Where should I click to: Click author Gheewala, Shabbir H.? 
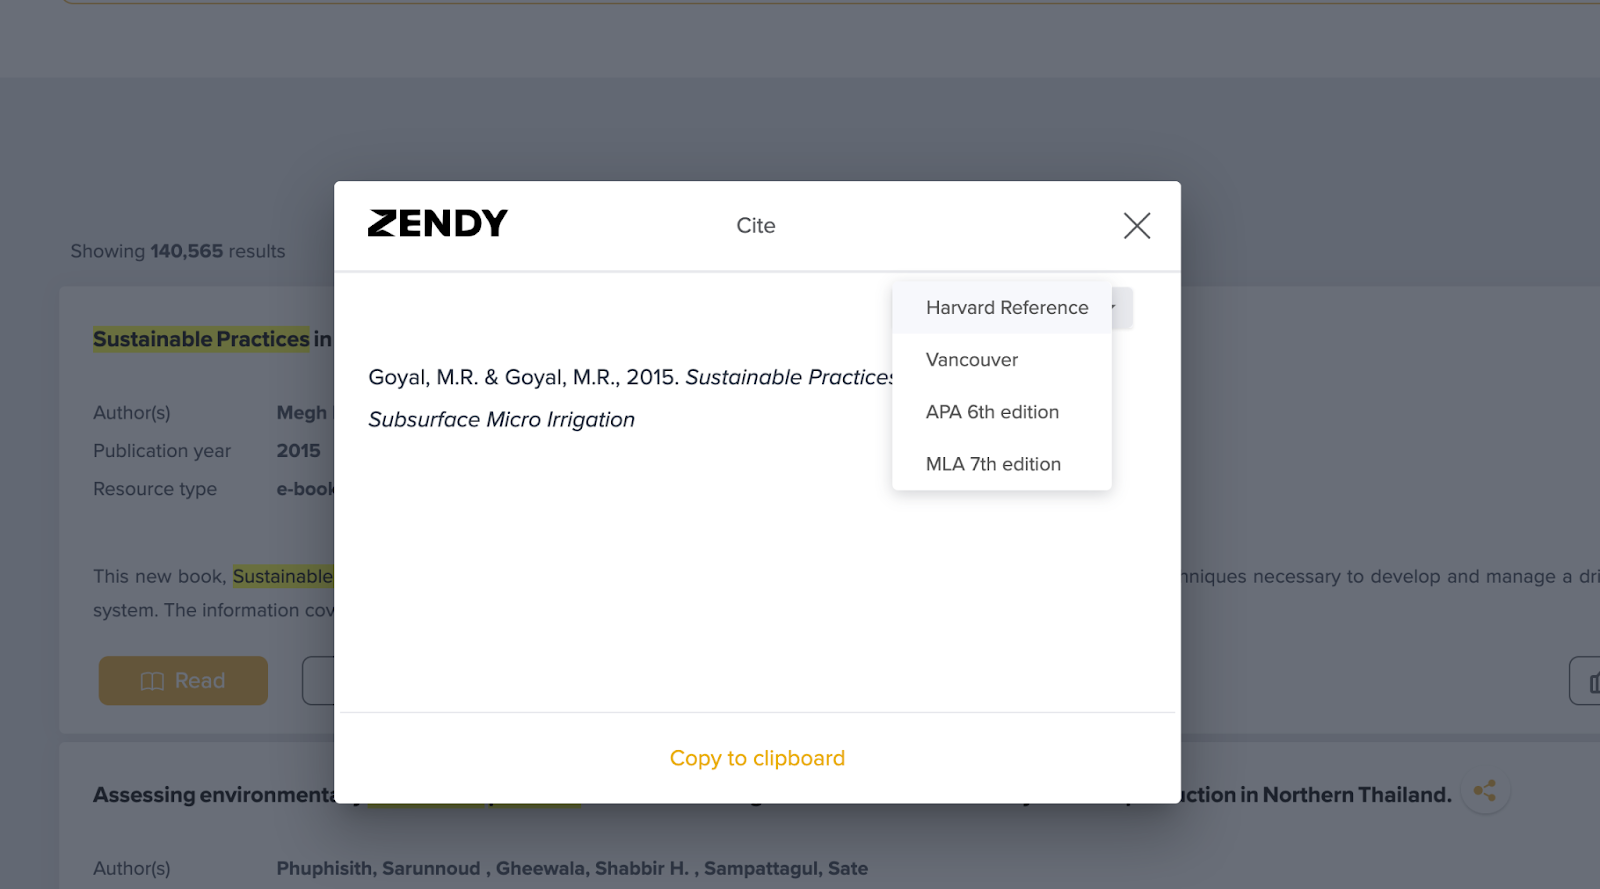pyautogui.click(x=592, y=868)
